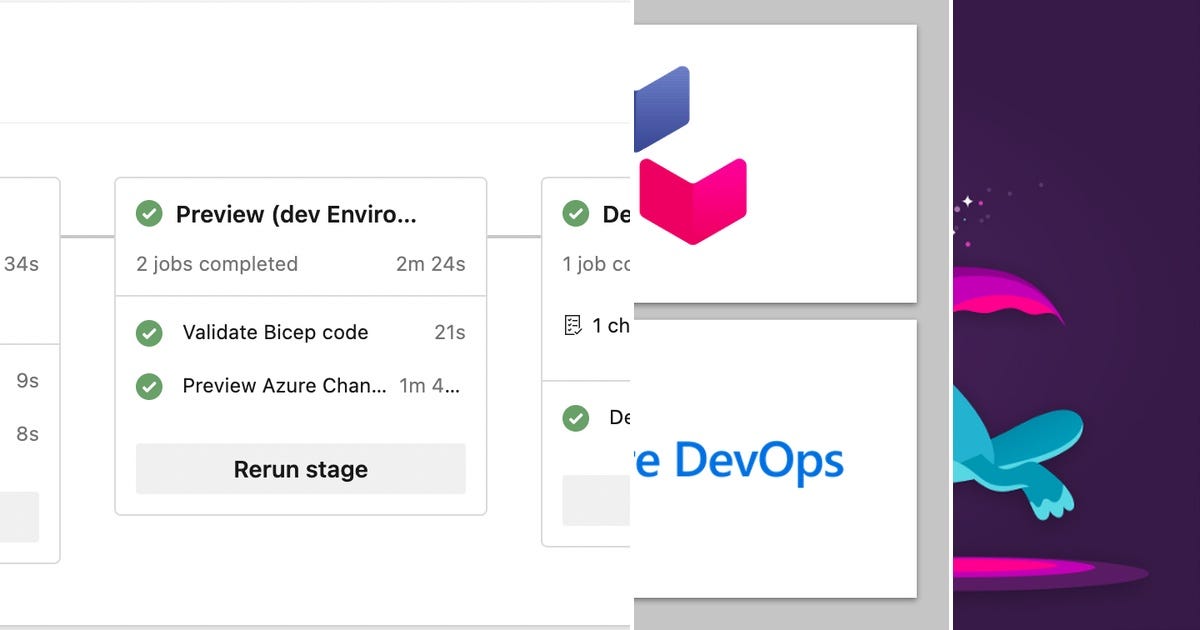The width and height of the screenshot is (1200, 630).
Task: Click the success icon on Preview stage header
Action: 149,213
